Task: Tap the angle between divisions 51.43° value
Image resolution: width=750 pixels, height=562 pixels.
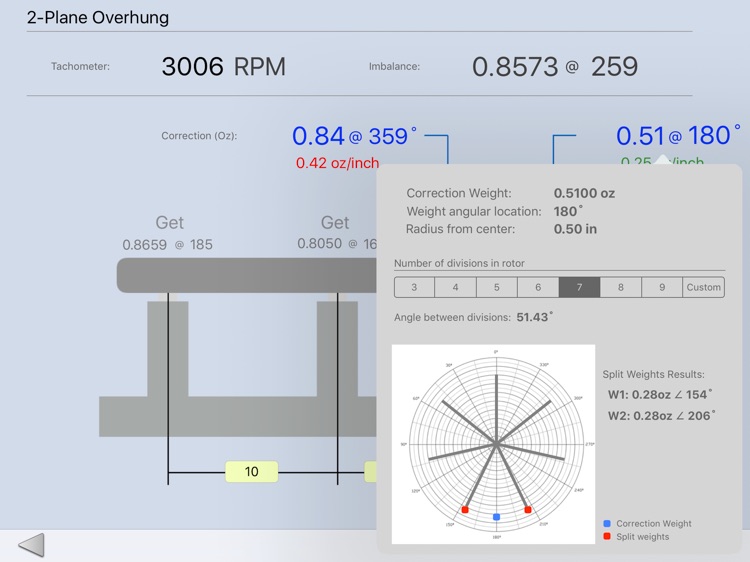Action: [x=534, y=317]
